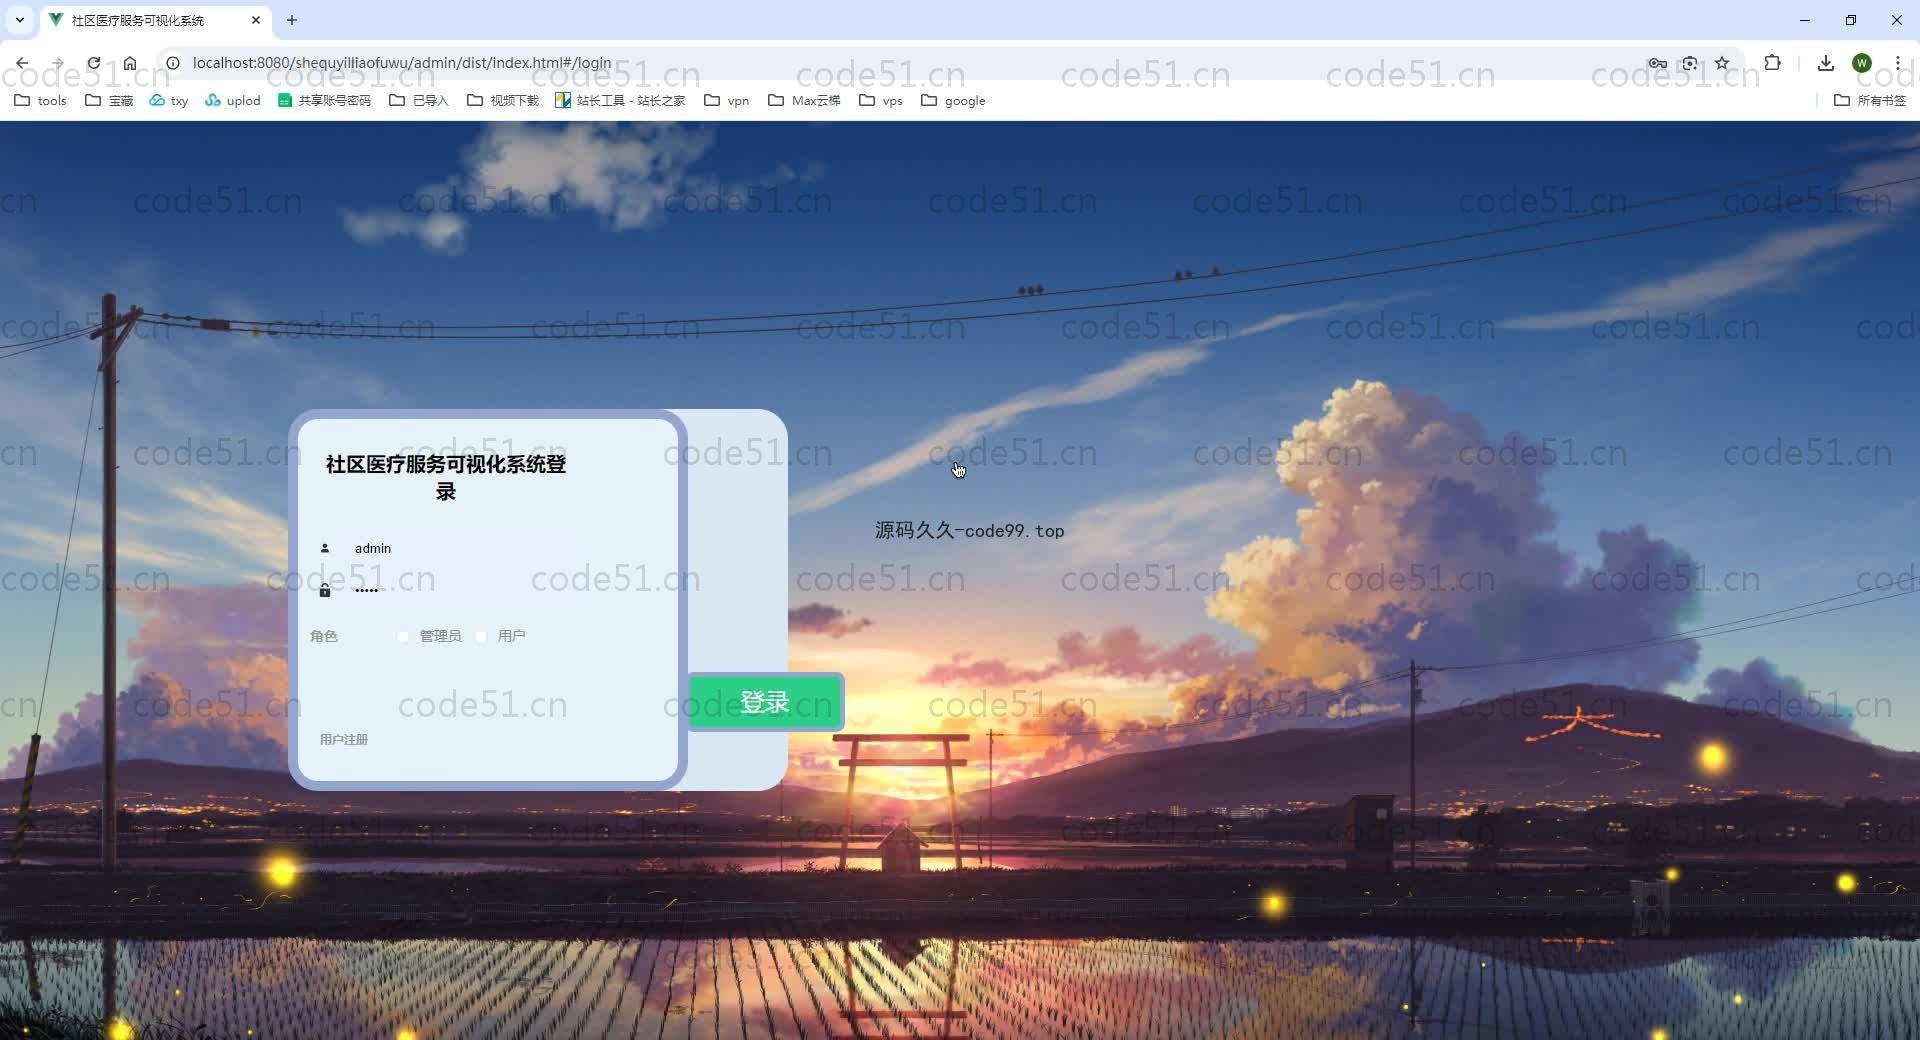Click the browser forward arrow
Image resolution: width=1920 pixels, height=1040 pixels.
coord(58,63)
